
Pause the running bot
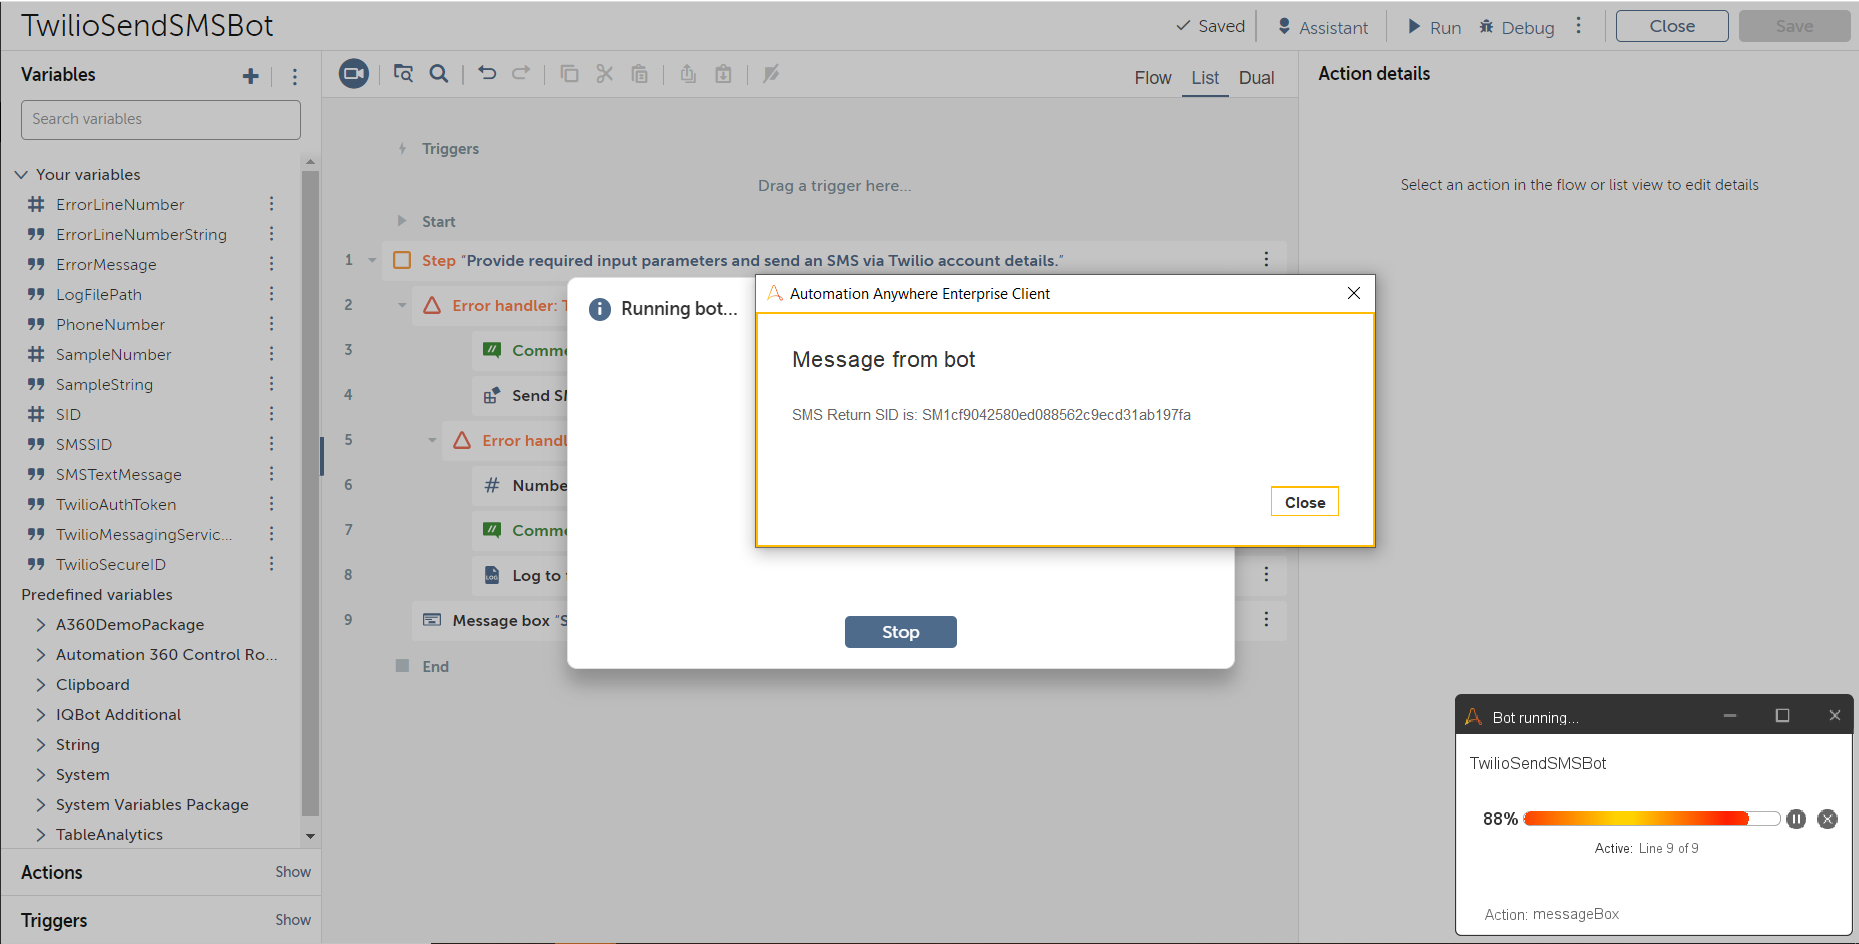pos(1796,819)
